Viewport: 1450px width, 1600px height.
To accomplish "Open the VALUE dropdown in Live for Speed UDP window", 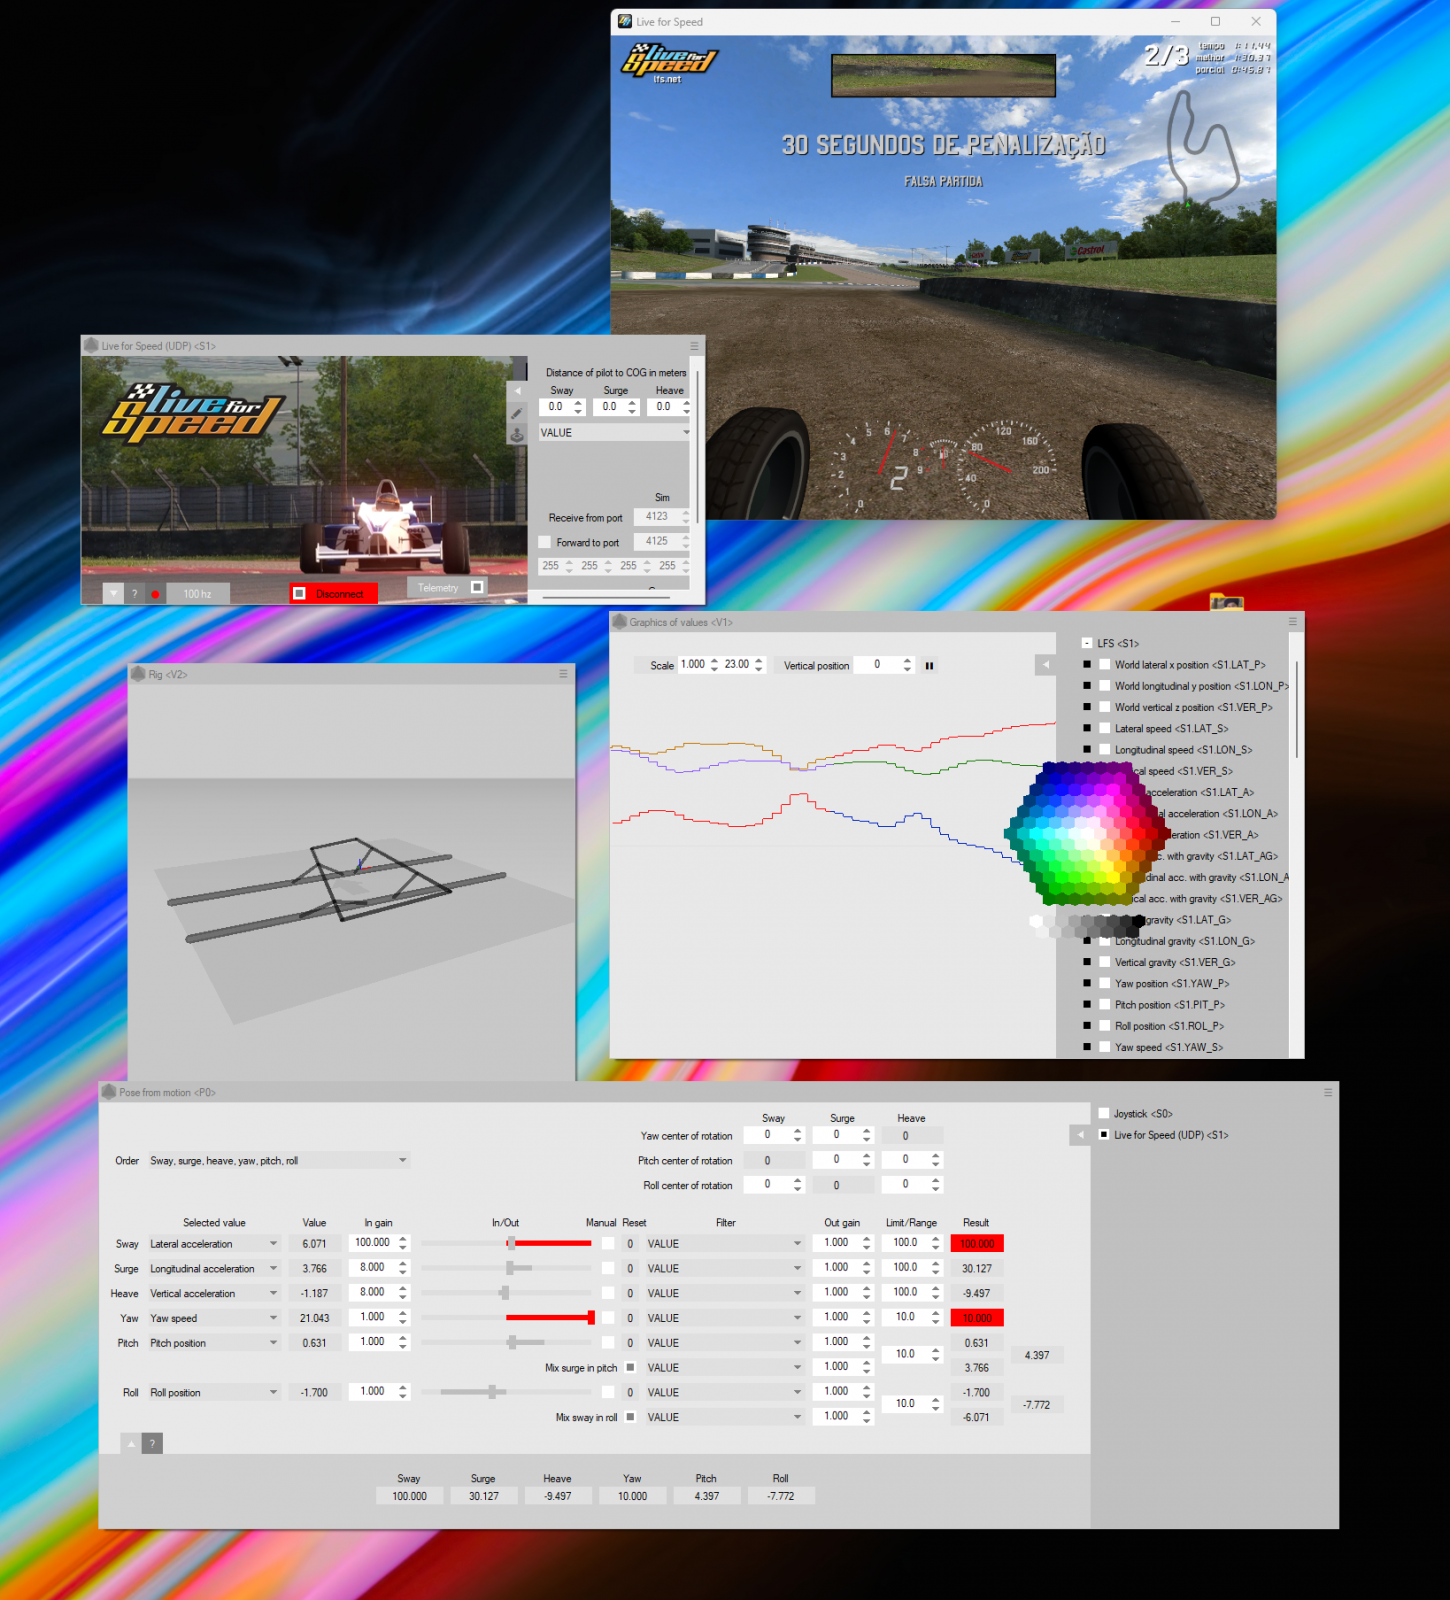I will (x=615, y=433).
